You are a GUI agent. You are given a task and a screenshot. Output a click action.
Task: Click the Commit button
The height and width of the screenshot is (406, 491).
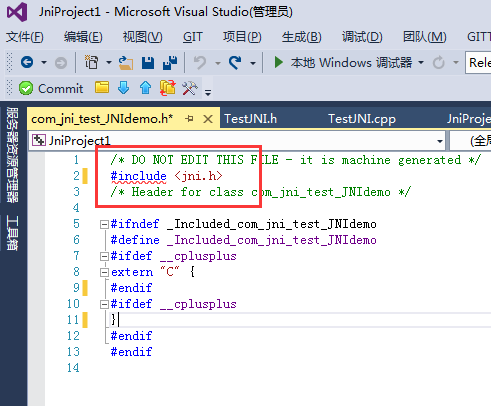(x=51, y=89)
